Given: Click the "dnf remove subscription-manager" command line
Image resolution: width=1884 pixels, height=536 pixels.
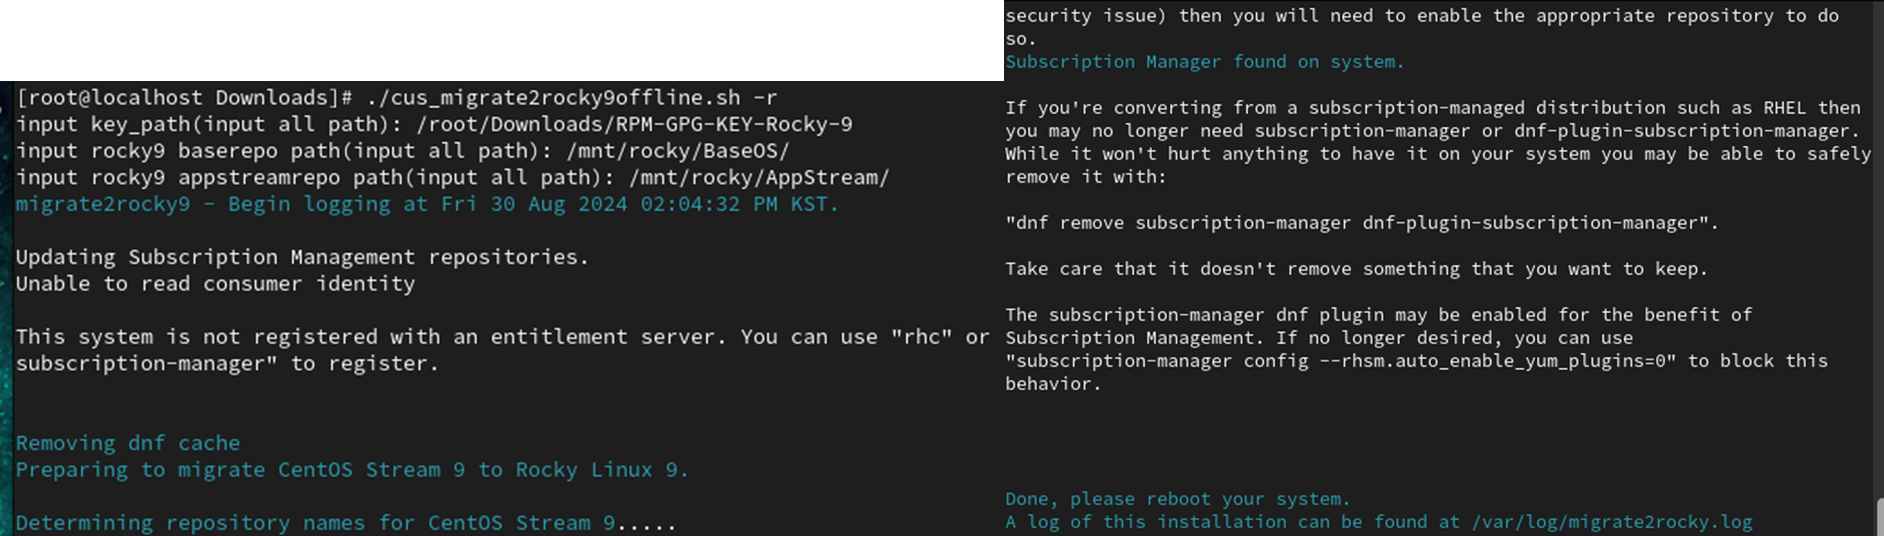Looking at the screenshot, I should pyautogui.click(x=1362, y=223).
